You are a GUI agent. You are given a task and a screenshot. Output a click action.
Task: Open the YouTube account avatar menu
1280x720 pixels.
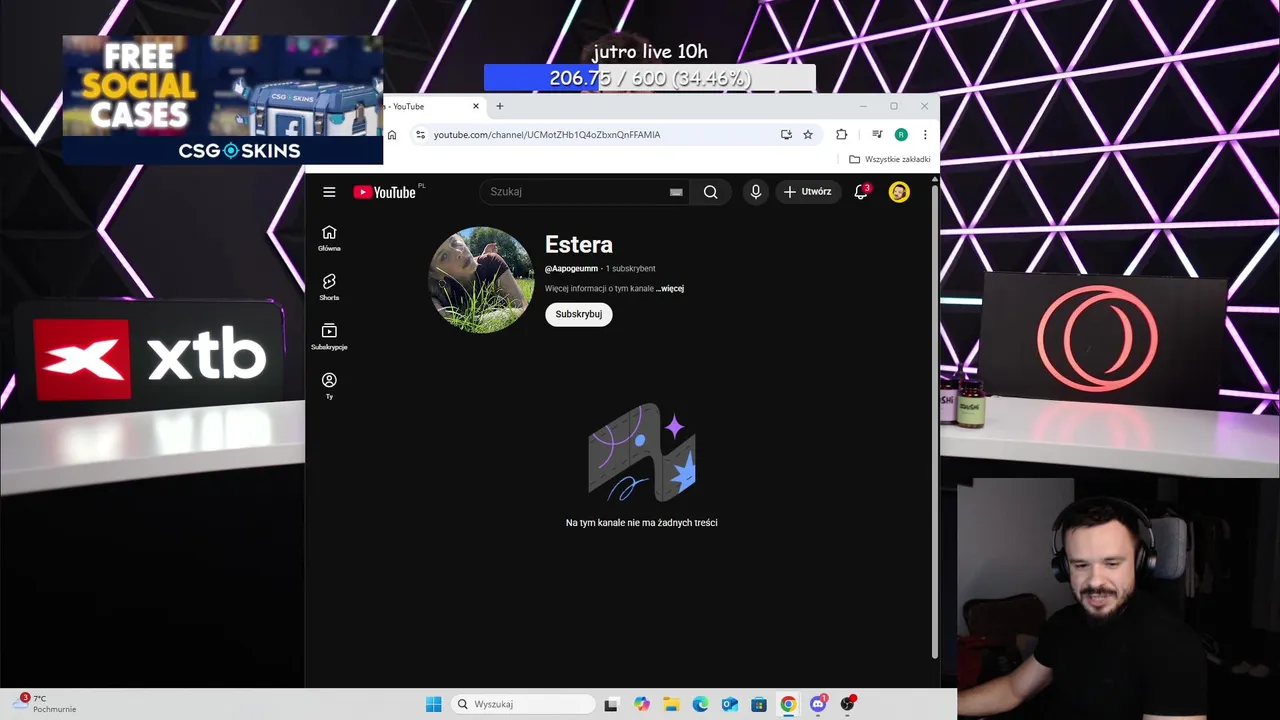[x=899, y=192]
